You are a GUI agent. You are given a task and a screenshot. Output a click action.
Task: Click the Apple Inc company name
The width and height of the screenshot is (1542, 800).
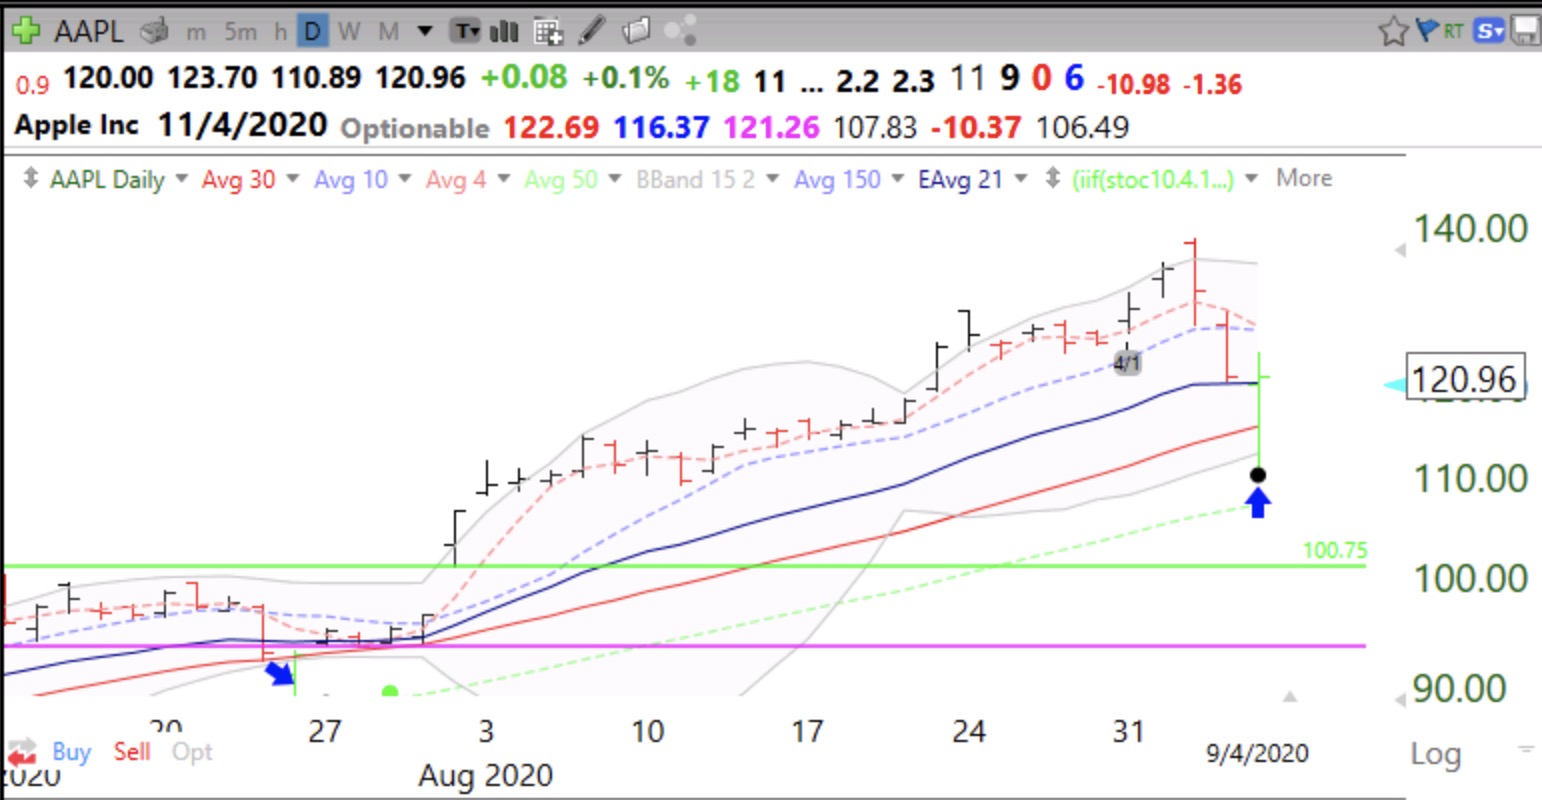77,127
